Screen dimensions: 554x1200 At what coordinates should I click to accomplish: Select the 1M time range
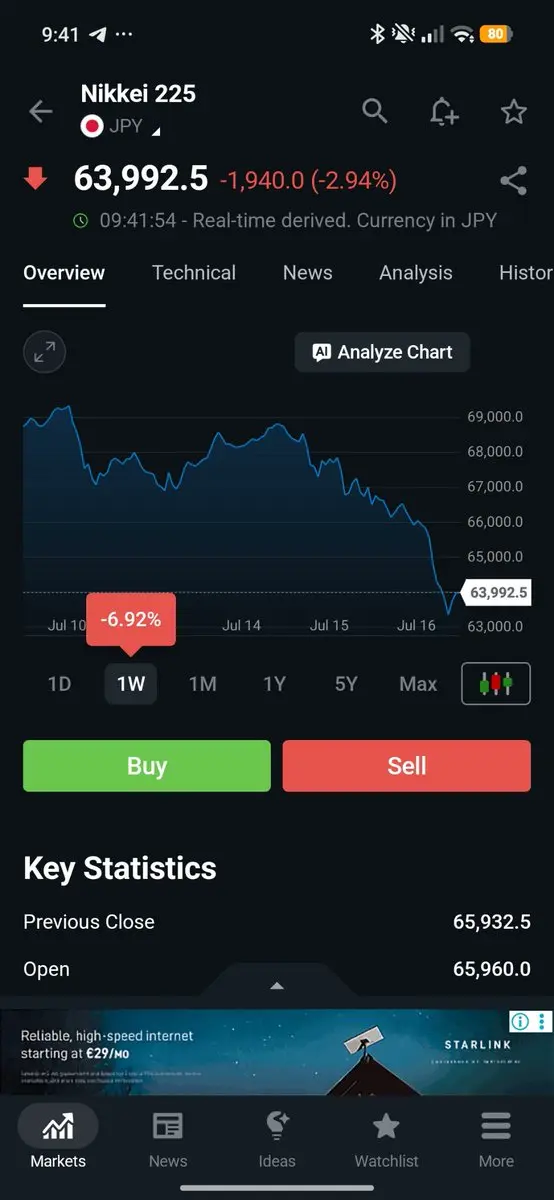point(203,684)
